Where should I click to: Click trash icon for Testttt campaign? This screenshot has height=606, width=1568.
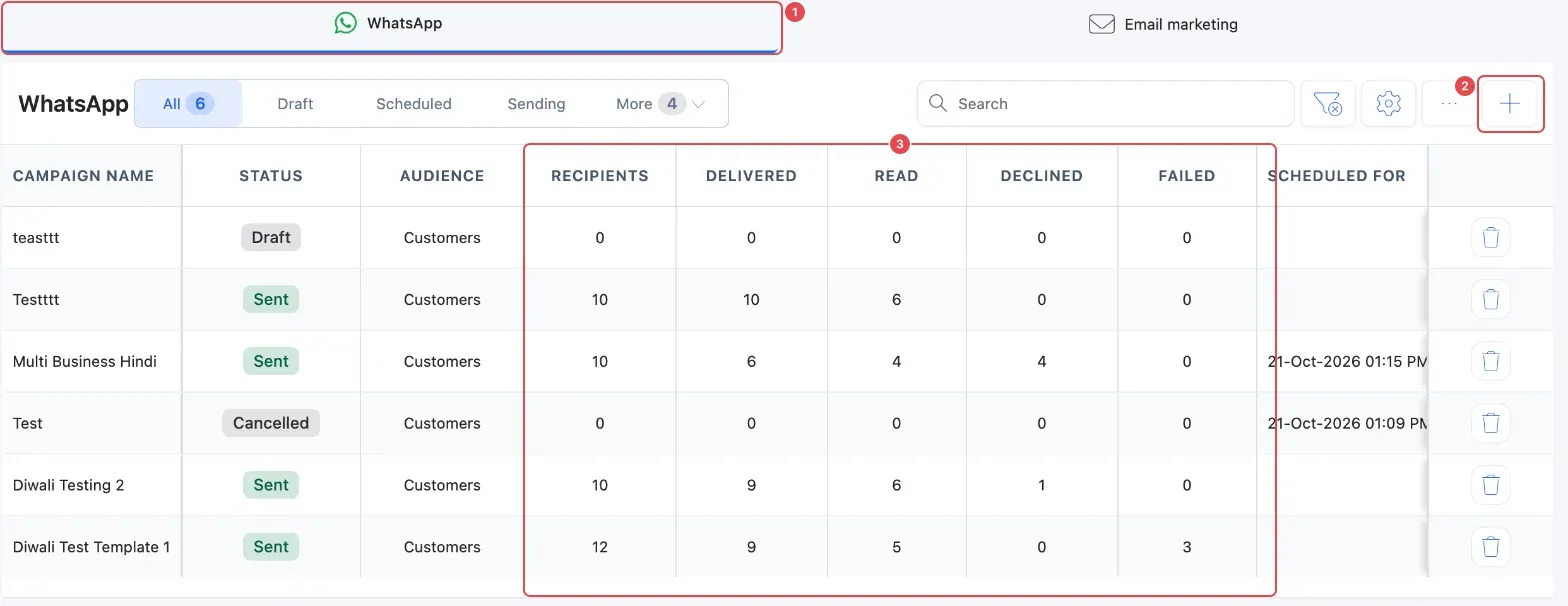[x=1490, y=300]
